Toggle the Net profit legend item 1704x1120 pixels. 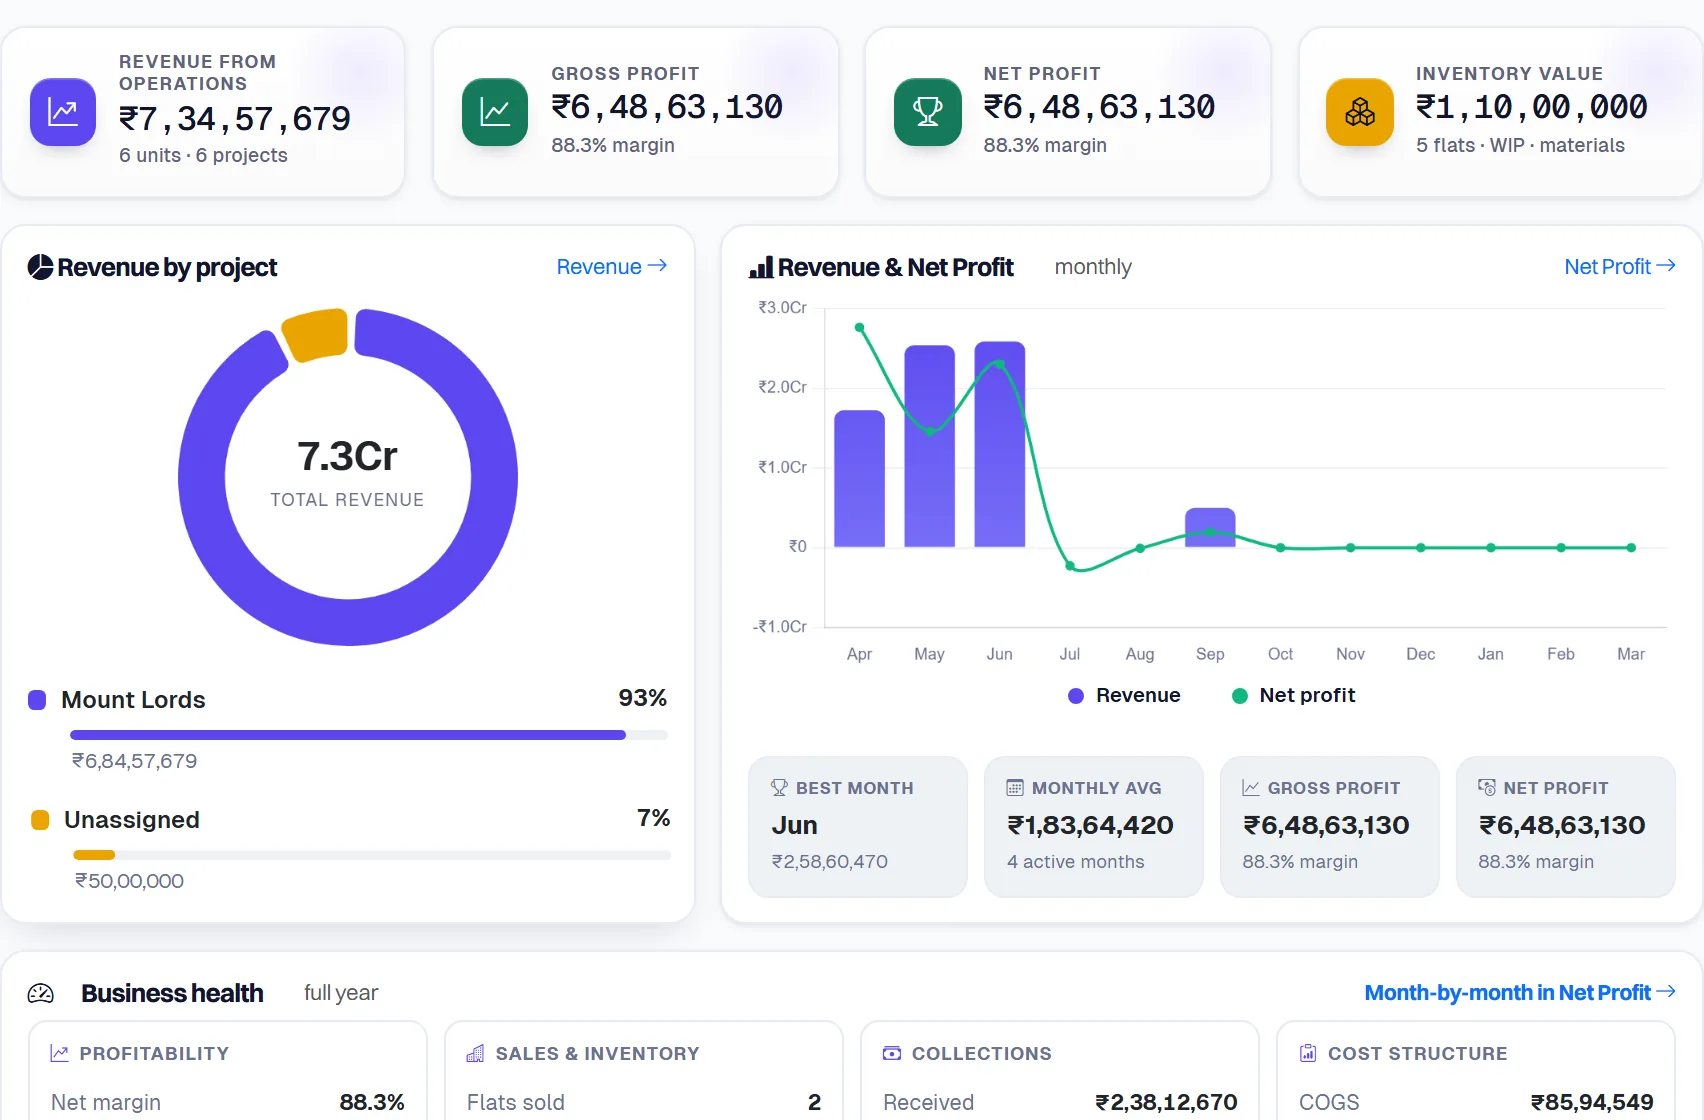[x=1293, y=695]
